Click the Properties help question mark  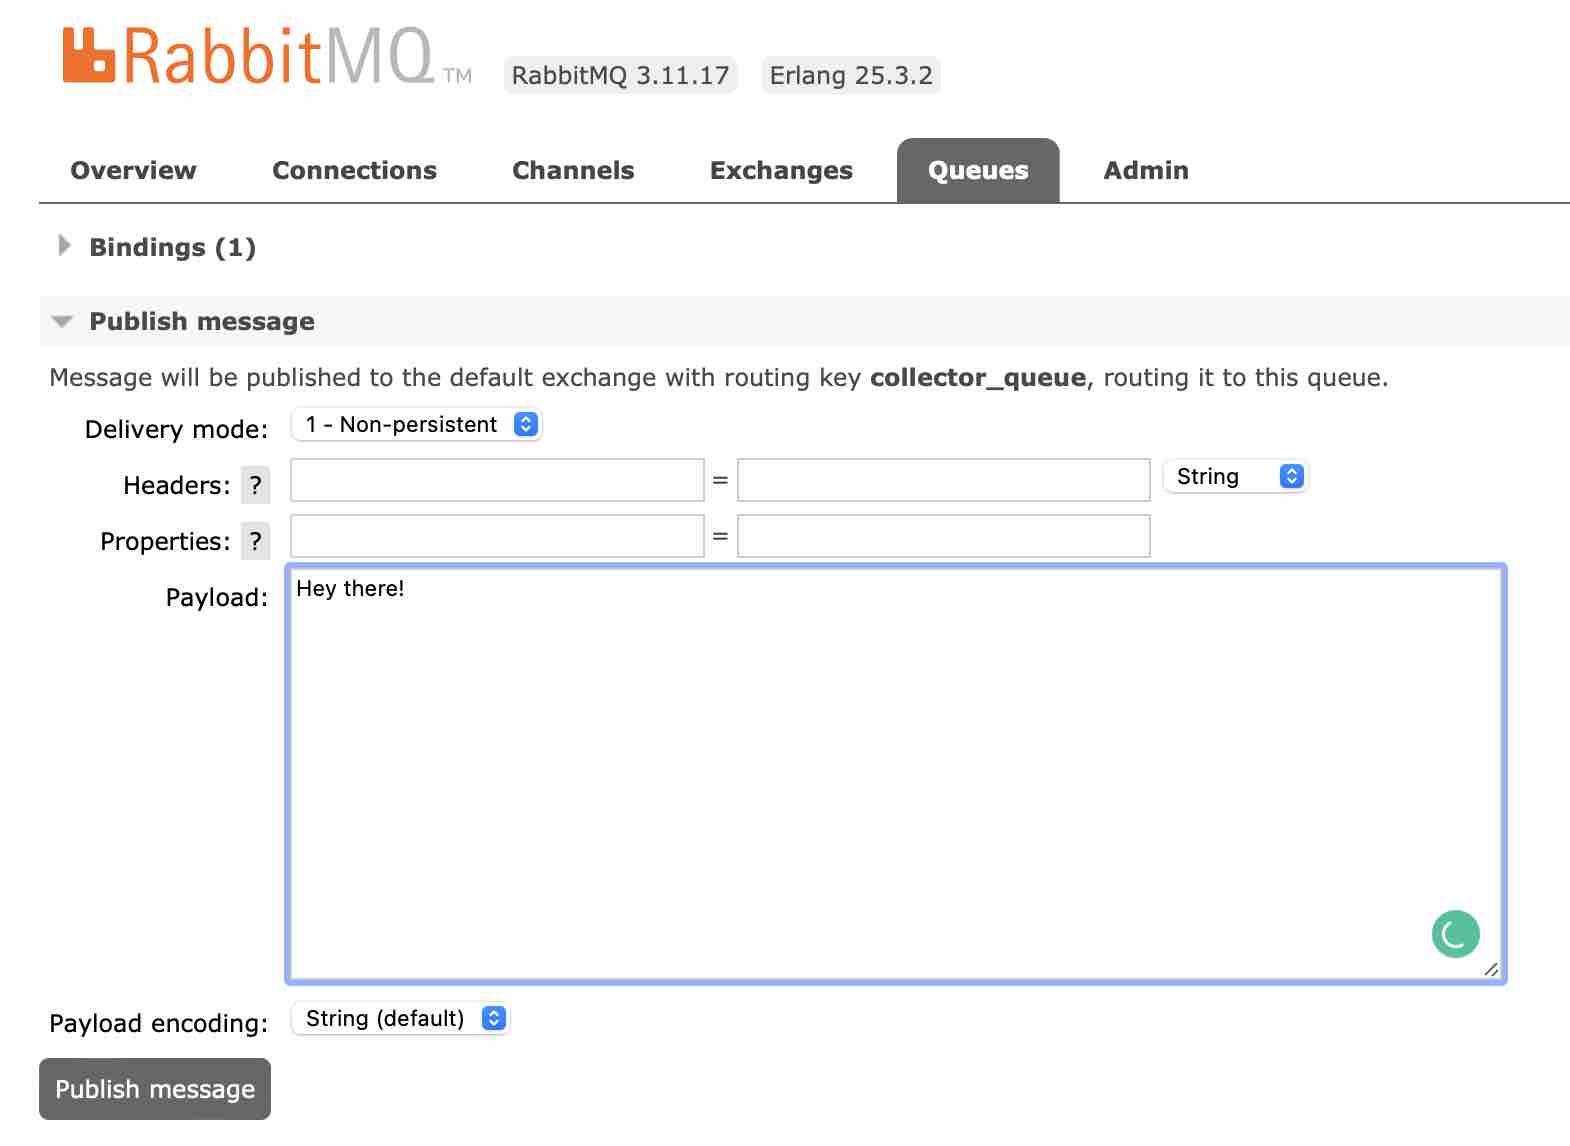pos(256,541)
